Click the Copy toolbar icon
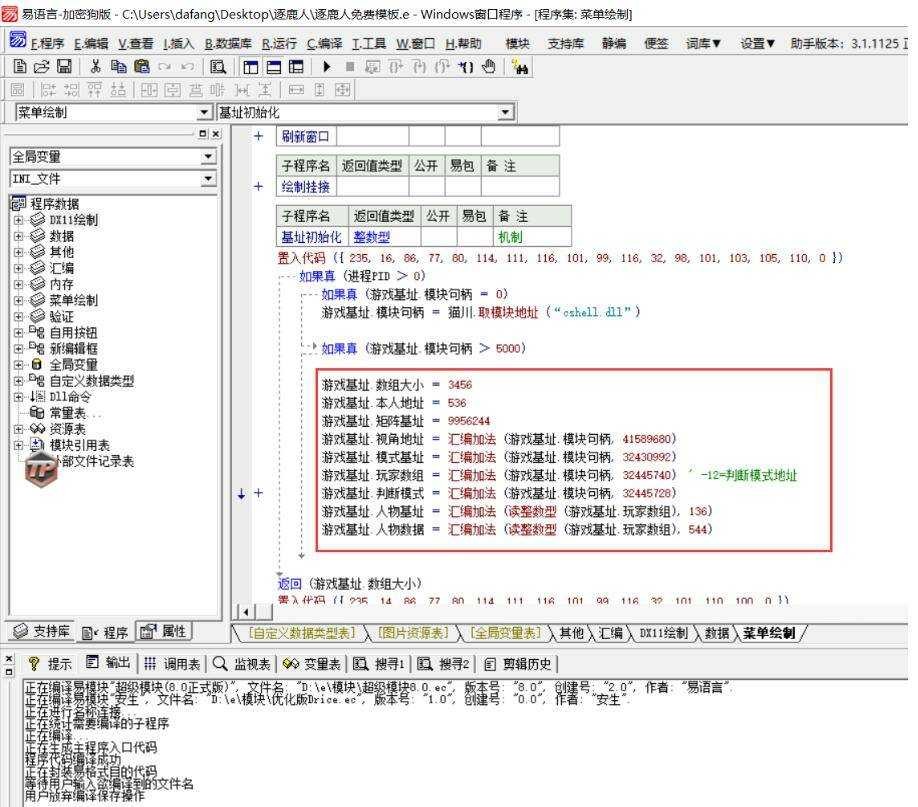The height and width of the screenshot is (807, 918). [118, 67]
